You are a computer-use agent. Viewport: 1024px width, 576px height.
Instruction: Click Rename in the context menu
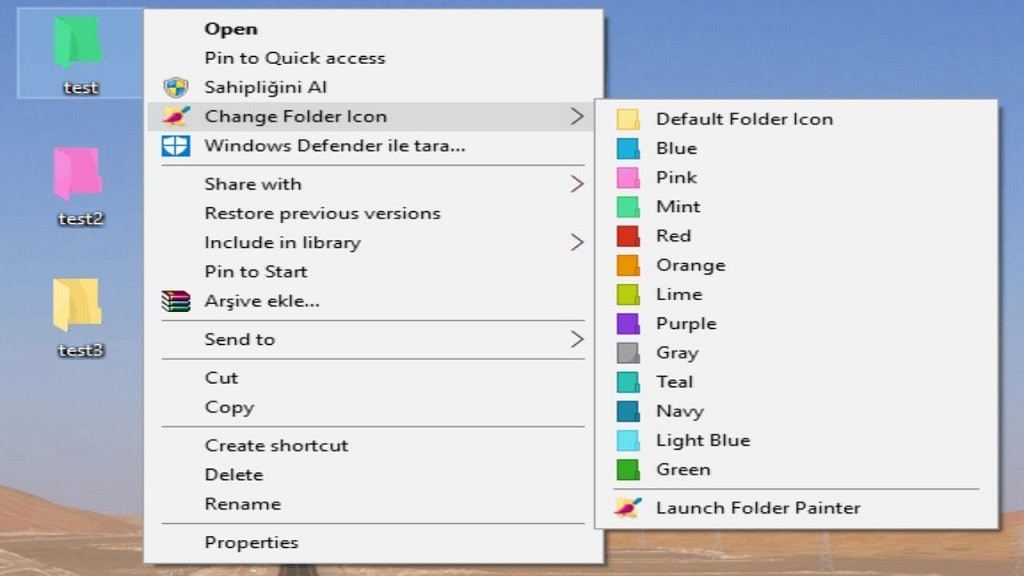(242, 504)
